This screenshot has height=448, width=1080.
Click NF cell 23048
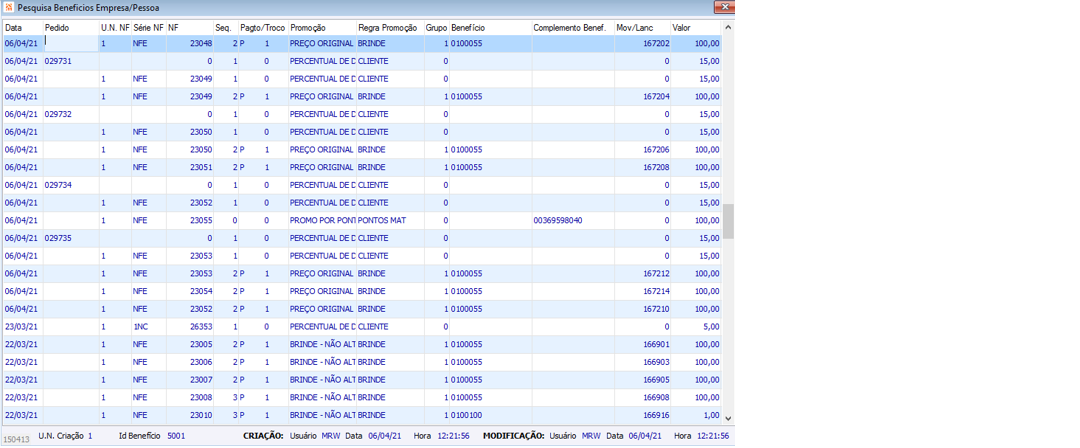point(190,43)
